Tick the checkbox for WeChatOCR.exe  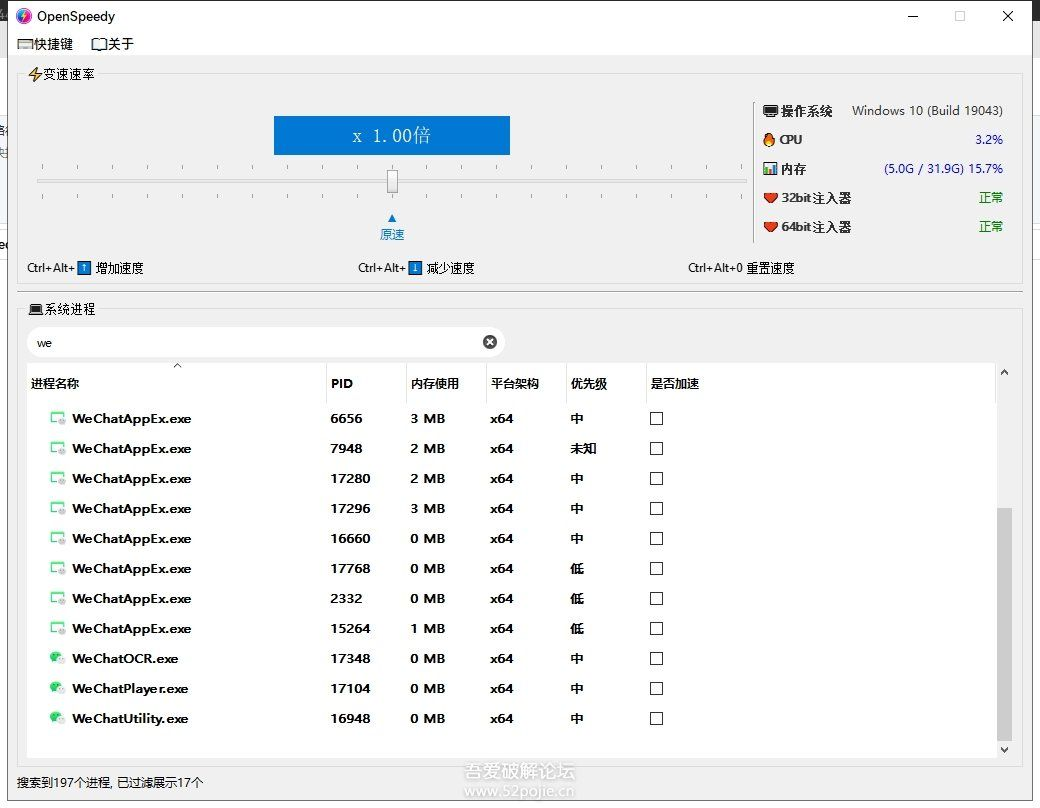(657, 658)
